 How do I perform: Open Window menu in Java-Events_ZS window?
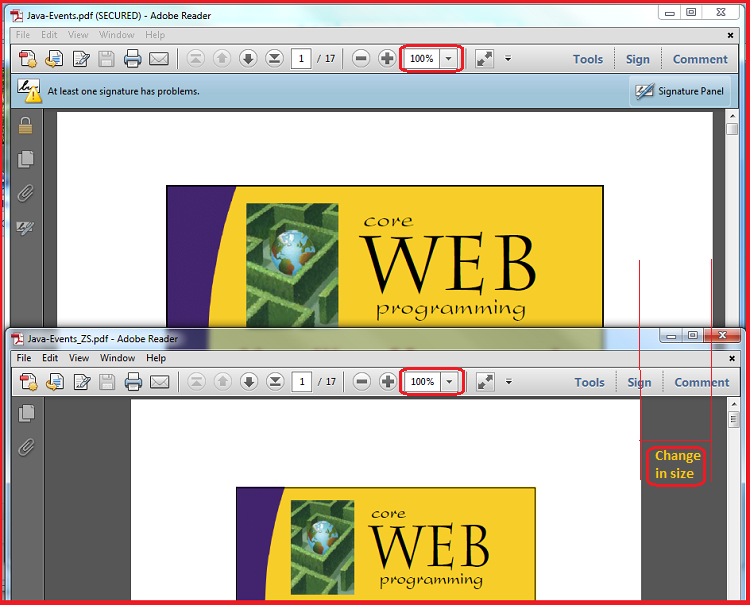coord(118,358)
